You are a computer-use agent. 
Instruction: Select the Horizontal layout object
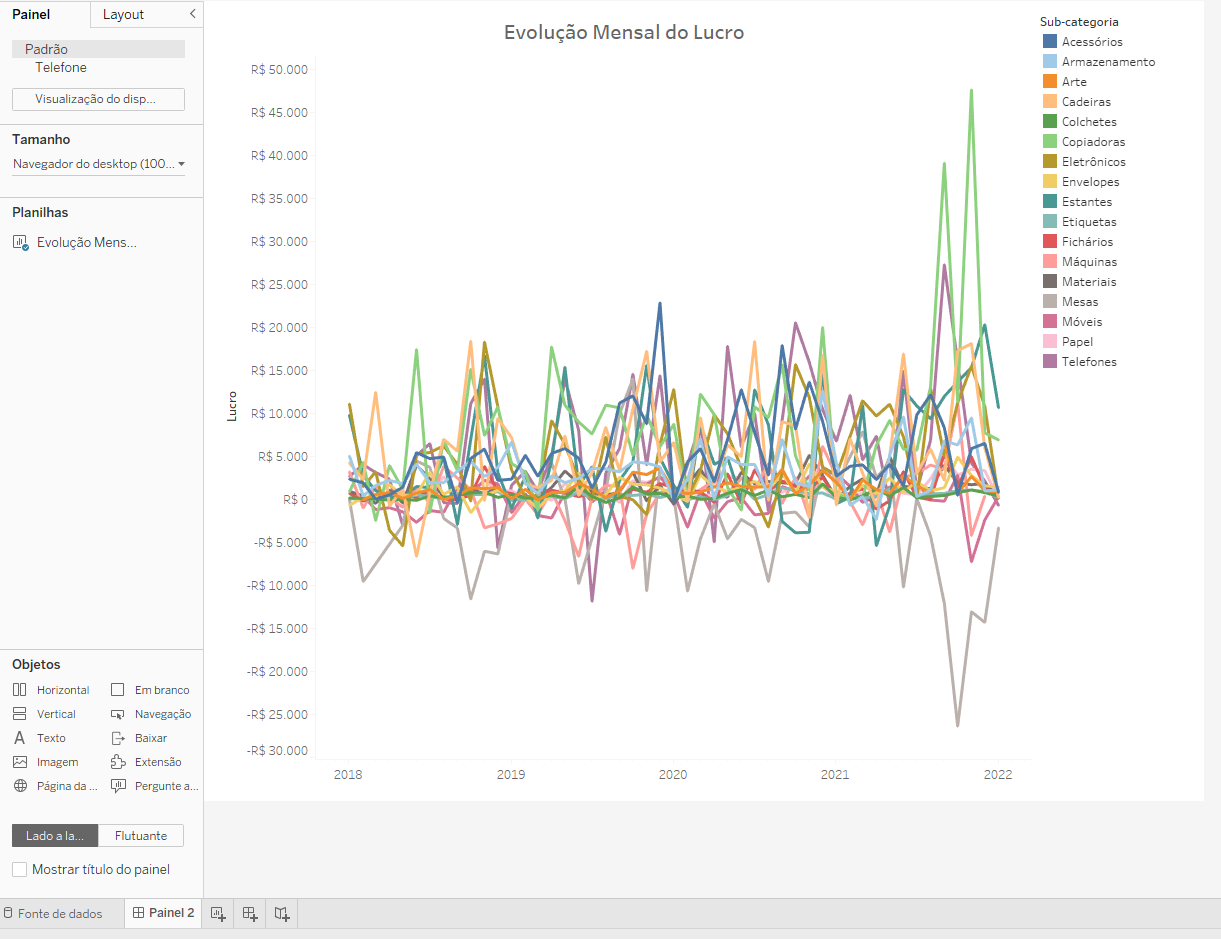tap(51, 690)
